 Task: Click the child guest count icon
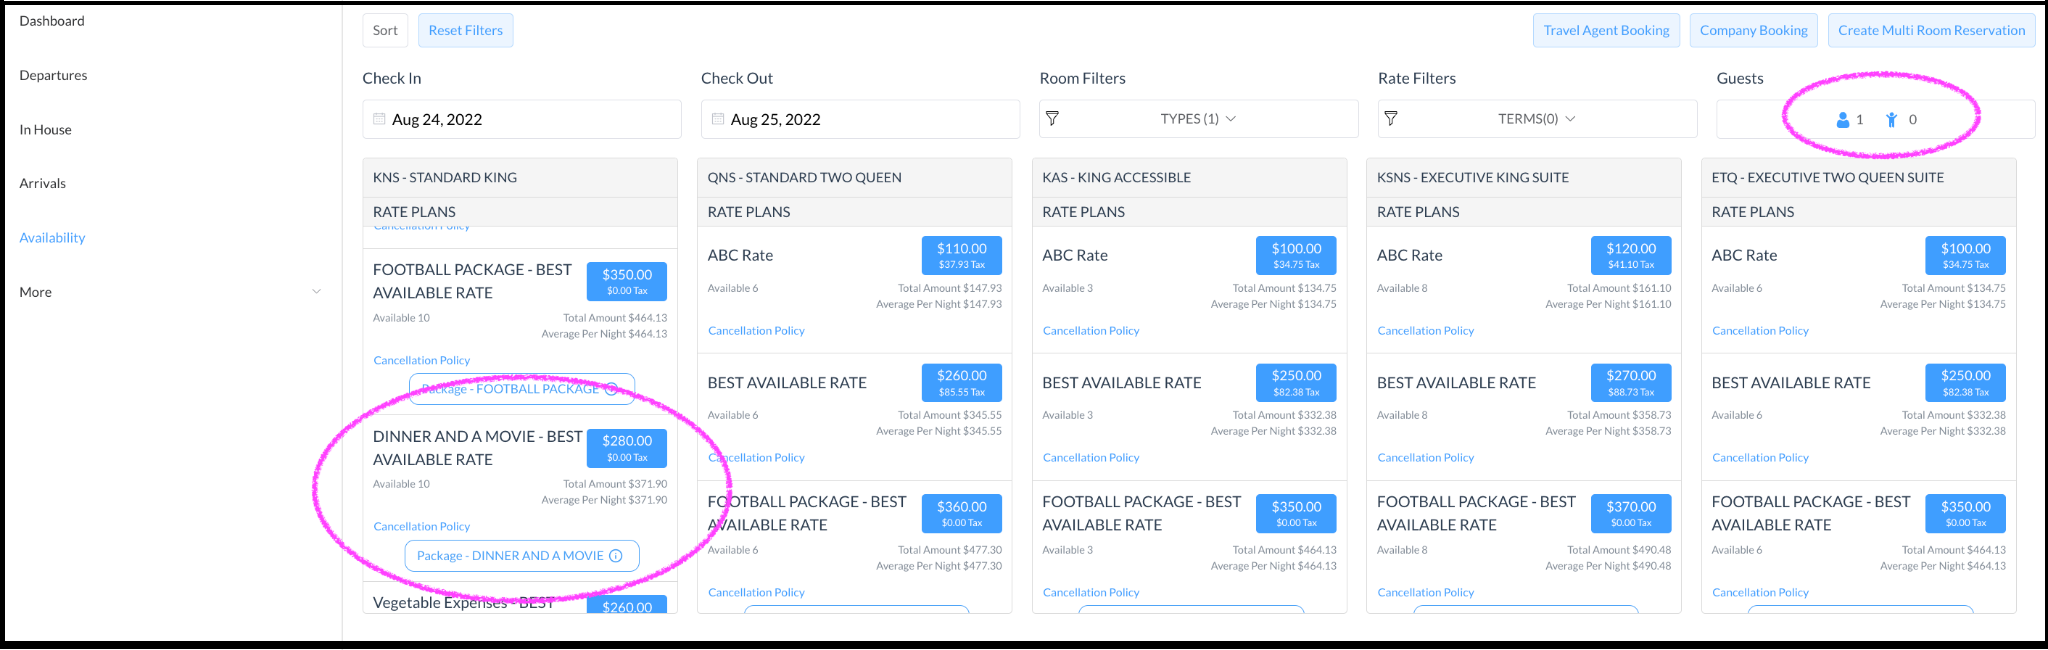click(1891, 120)
